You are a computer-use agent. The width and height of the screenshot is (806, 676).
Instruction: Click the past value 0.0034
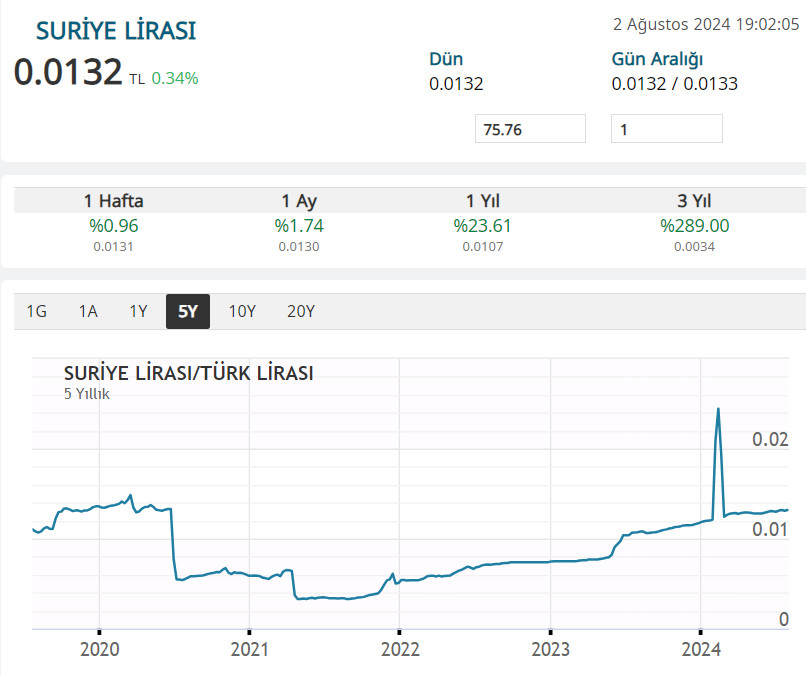[x=694, y=247]
